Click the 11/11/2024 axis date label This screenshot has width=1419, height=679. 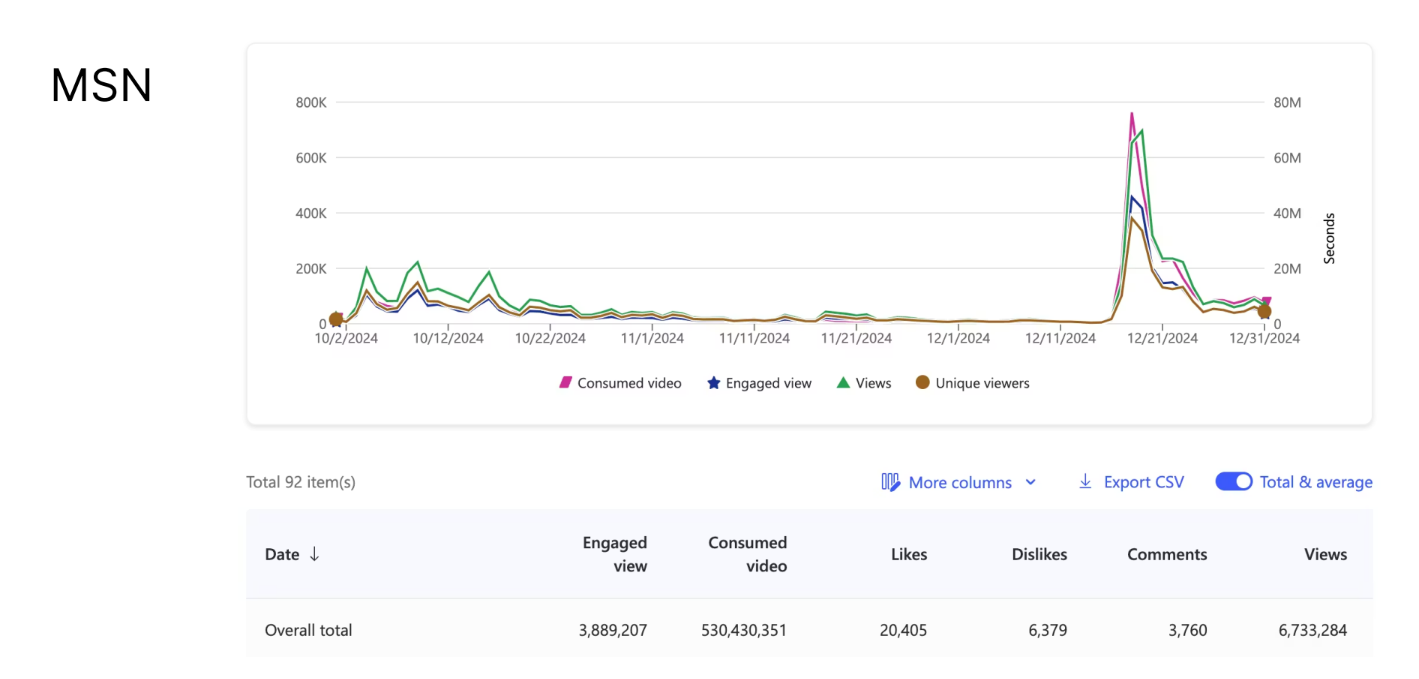(x=754, y=338)
